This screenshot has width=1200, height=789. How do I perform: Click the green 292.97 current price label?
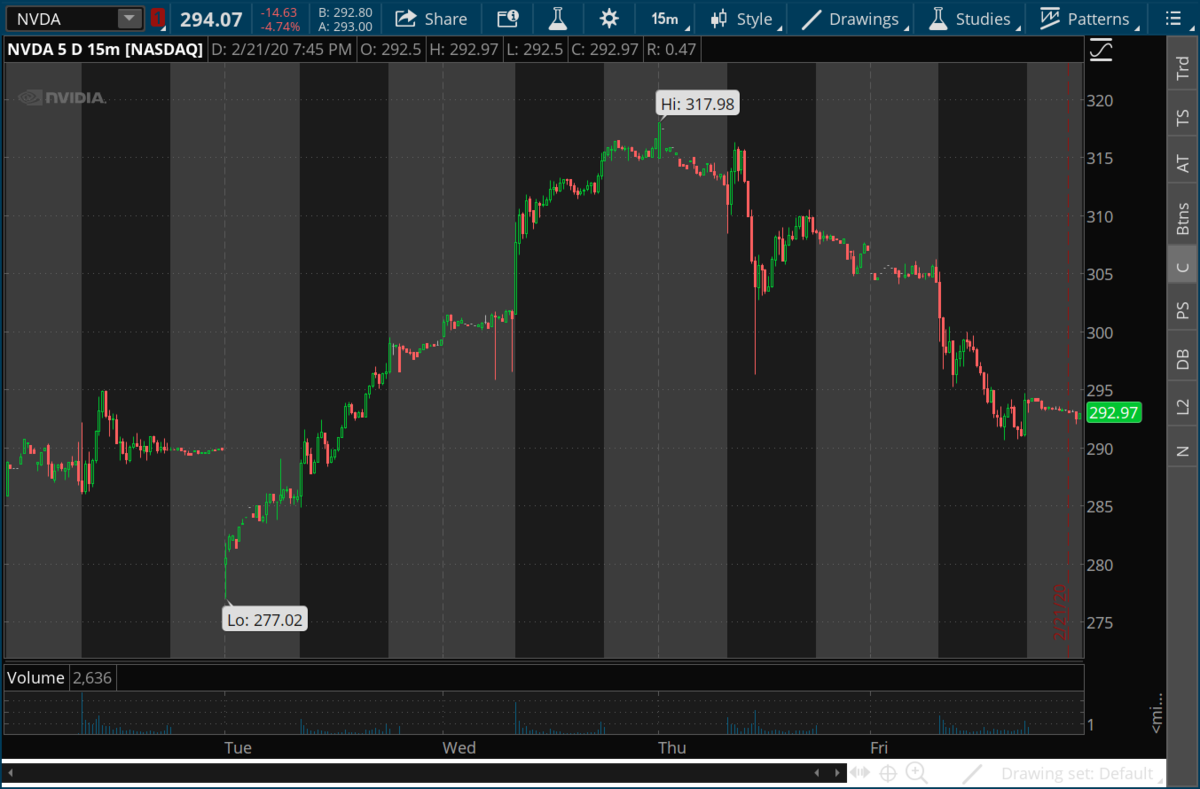click(x=1113, y=412)
